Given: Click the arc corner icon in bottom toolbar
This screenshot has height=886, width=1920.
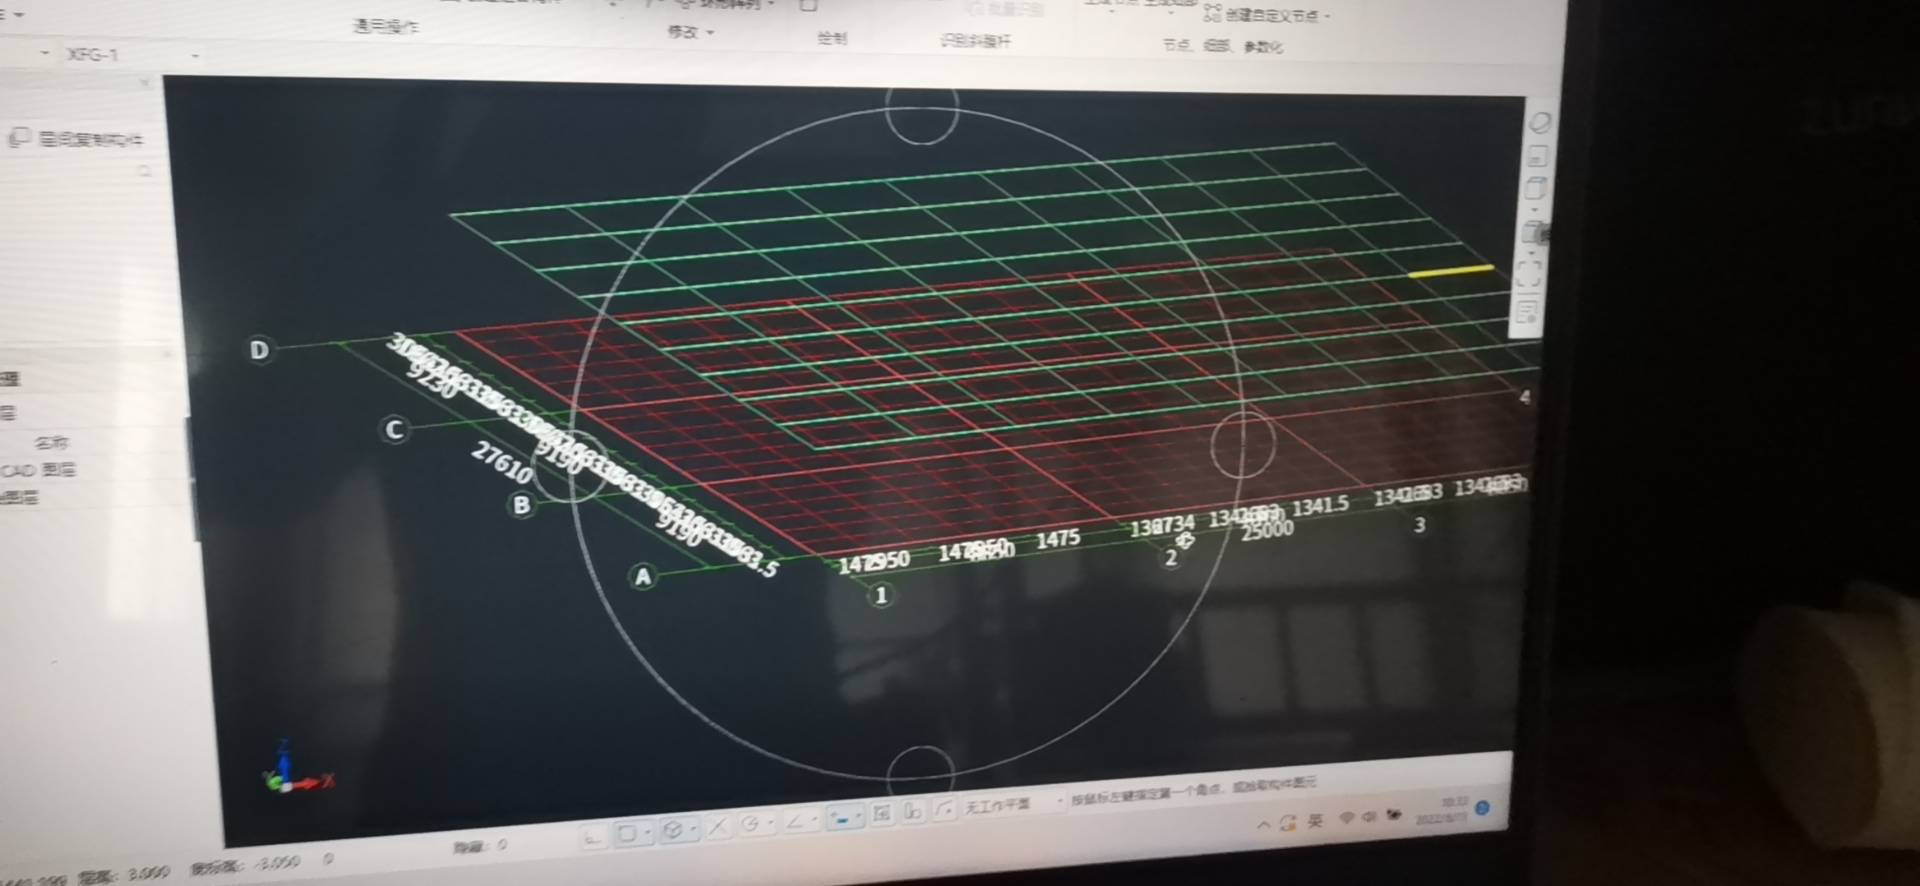Looking at the screenshot, I should [x=943, y=810].
